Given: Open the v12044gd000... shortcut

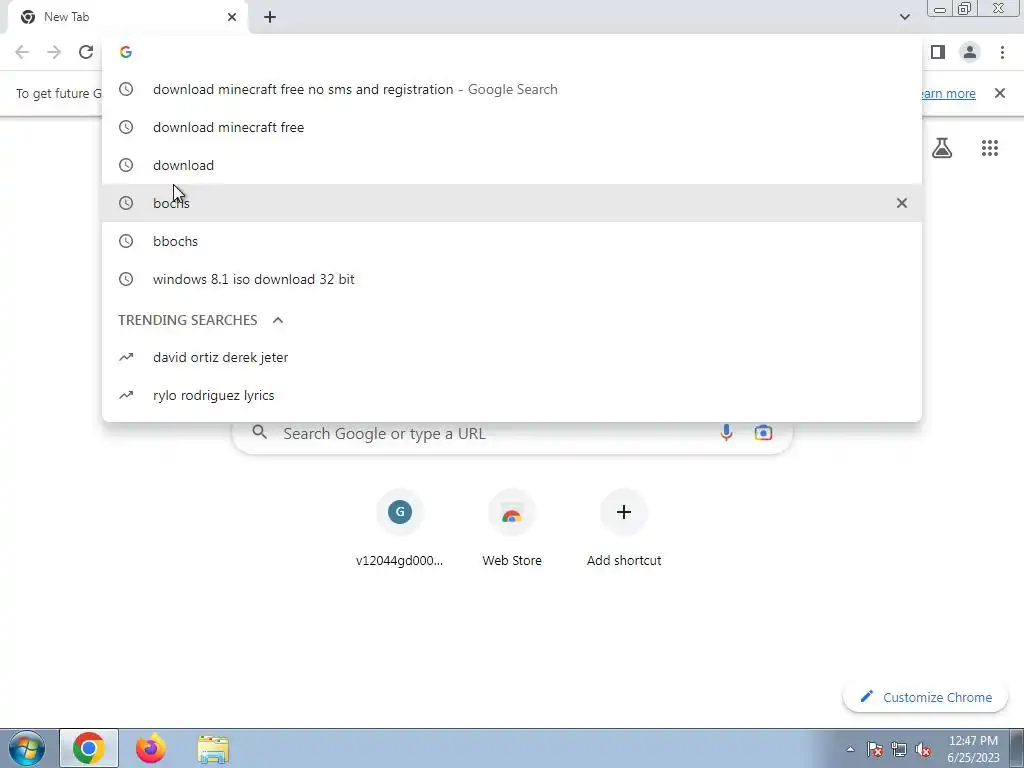Looking at the screenshot, I should pos(400,529).
